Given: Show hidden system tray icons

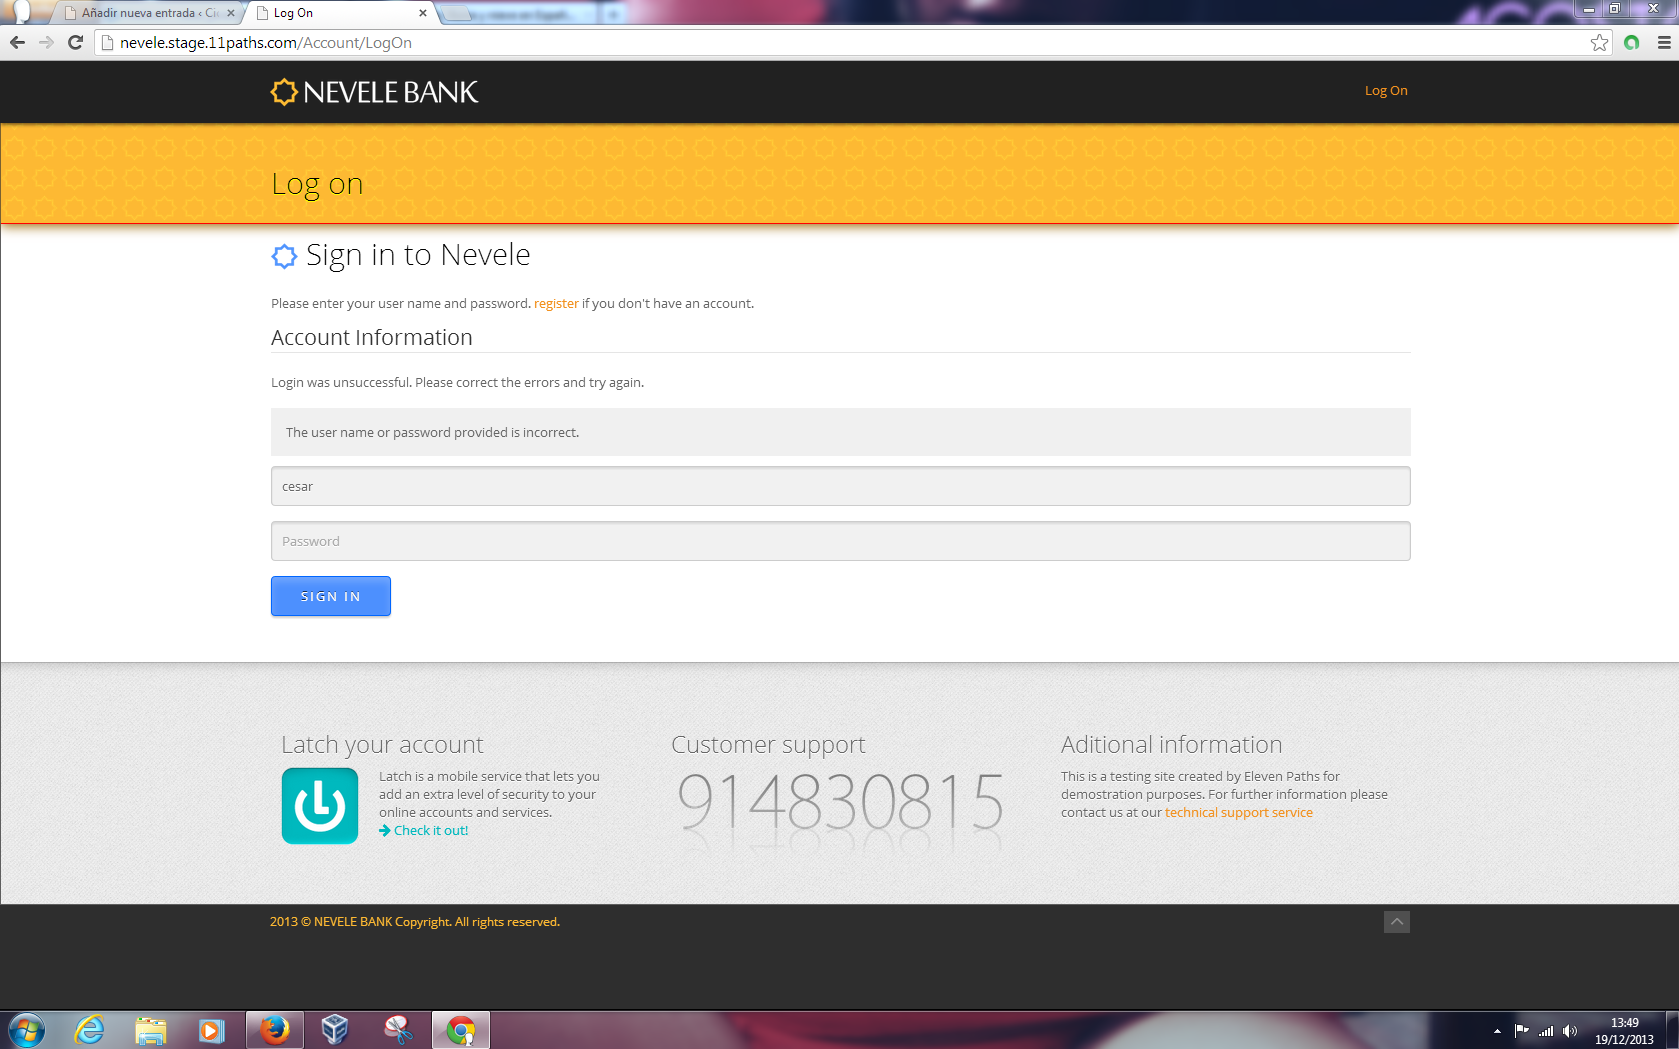Looking at the screenshot, I should (x=1497, y=1030).
